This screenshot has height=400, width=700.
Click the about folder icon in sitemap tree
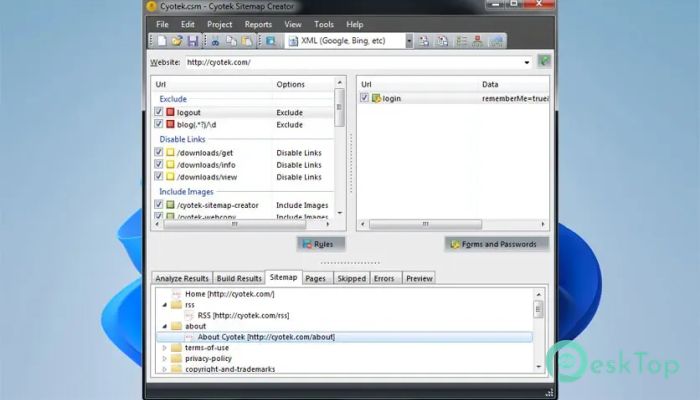177,326
